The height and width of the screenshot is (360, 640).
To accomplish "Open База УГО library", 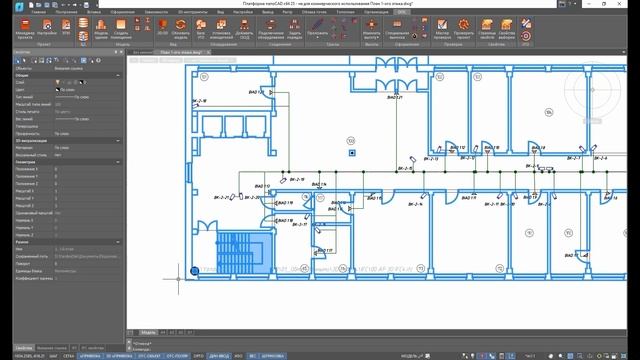I will (x=201, y=29).
